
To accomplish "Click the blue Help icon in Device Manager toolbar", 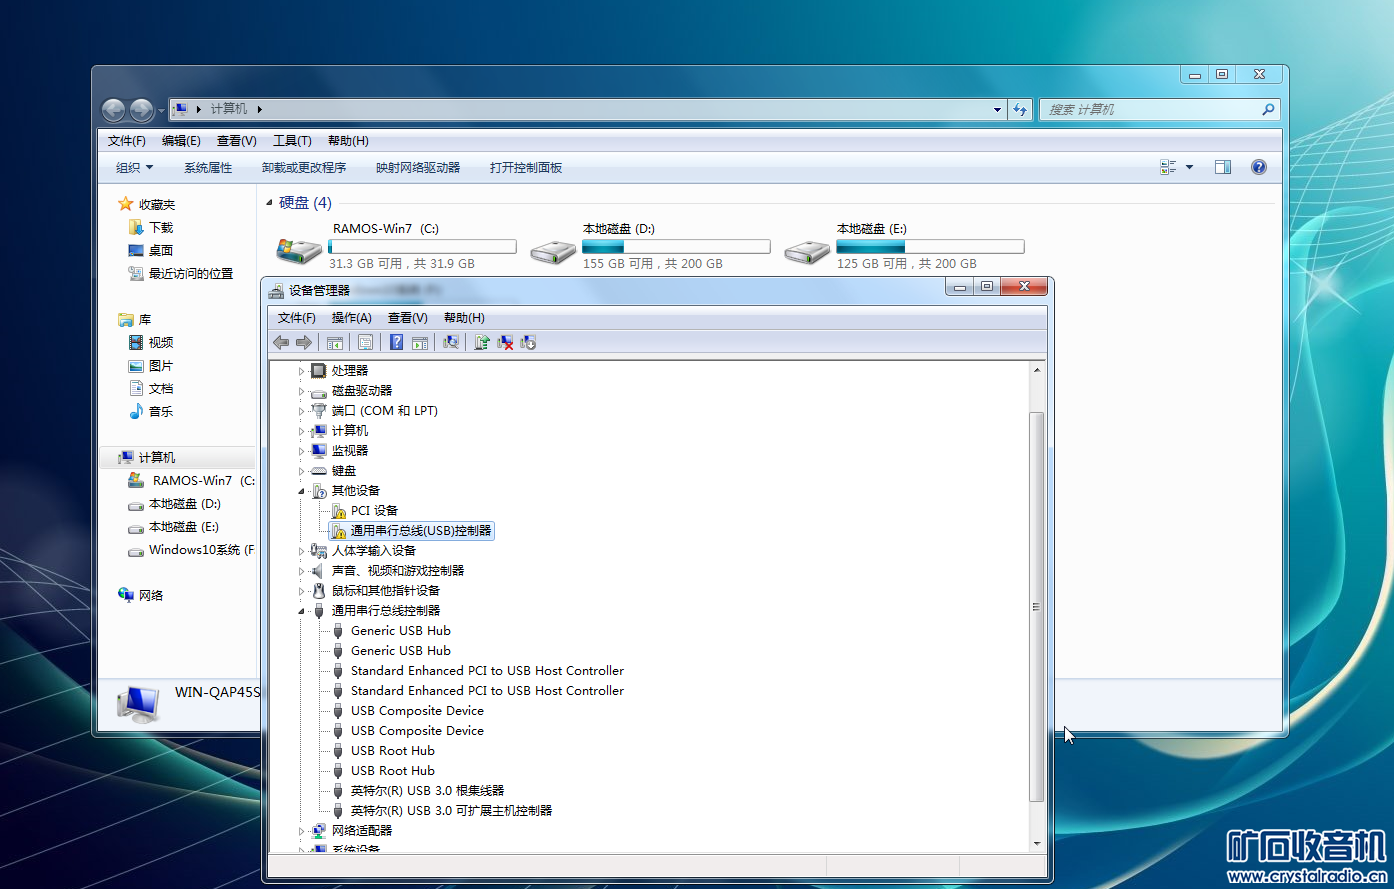I will tap(397, 343).
